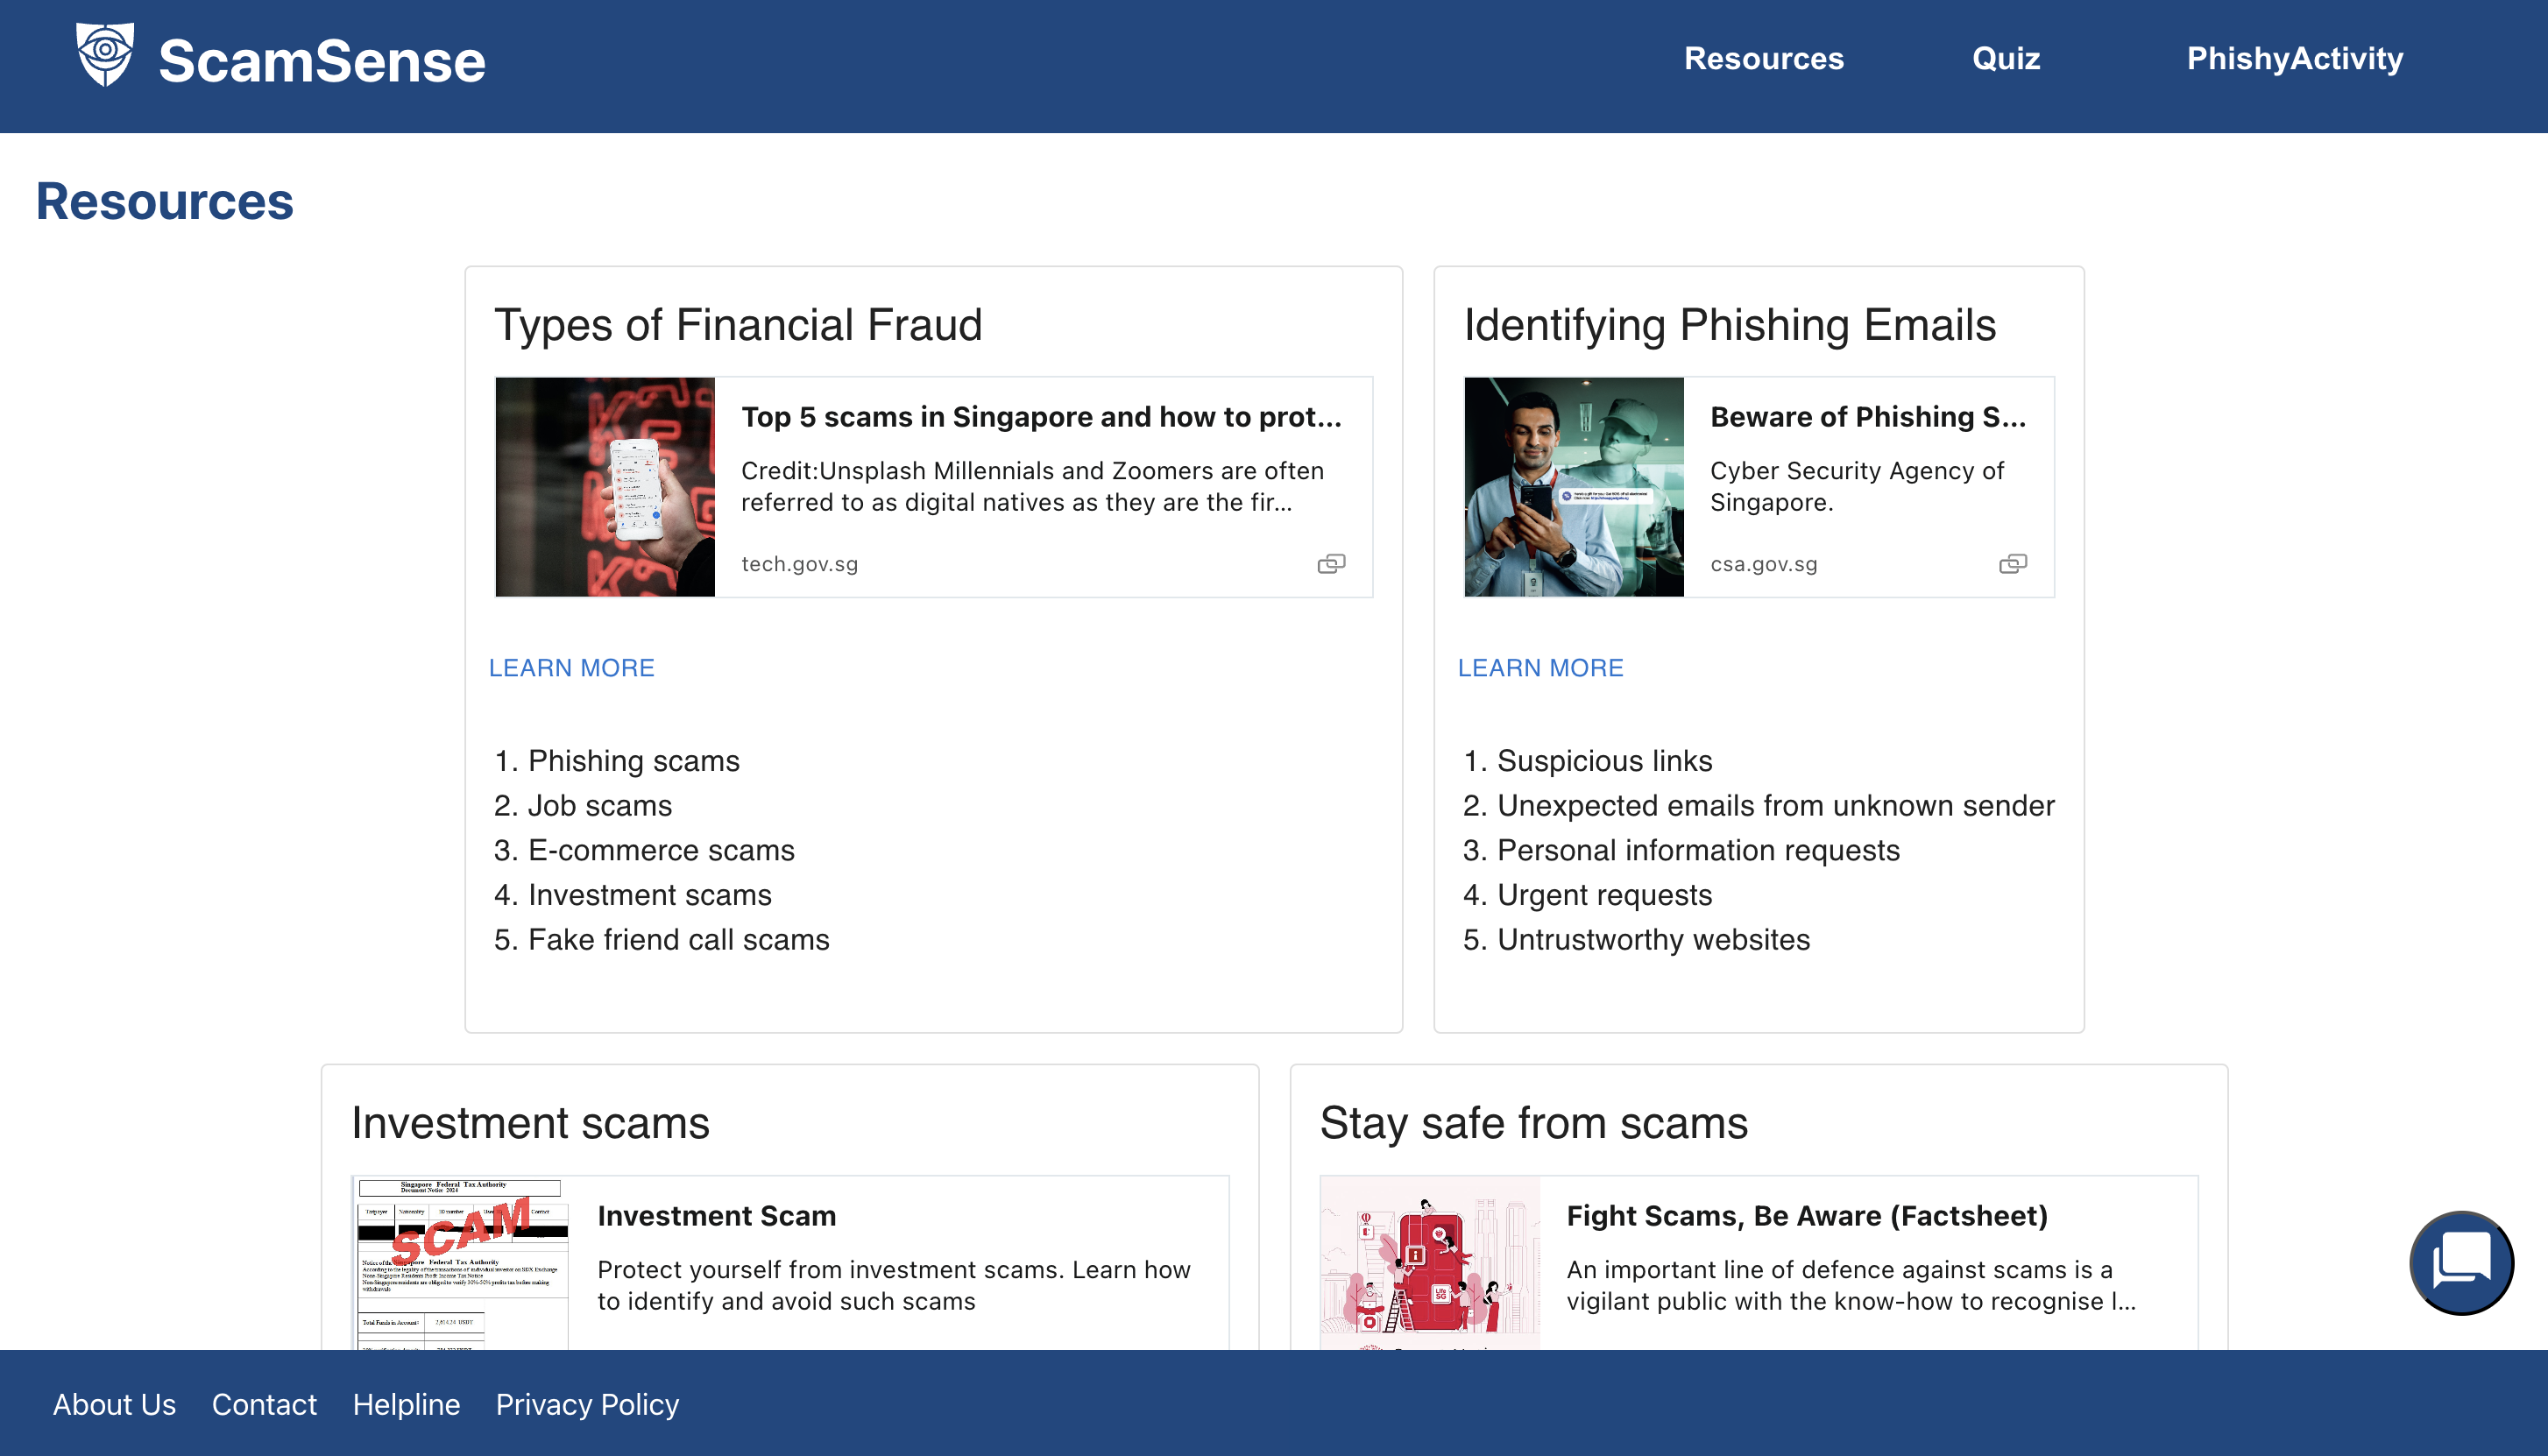This screenshot has width=2548, height=1456.
Task: Click the ScamSense shield eye logo
Action: 104,56
